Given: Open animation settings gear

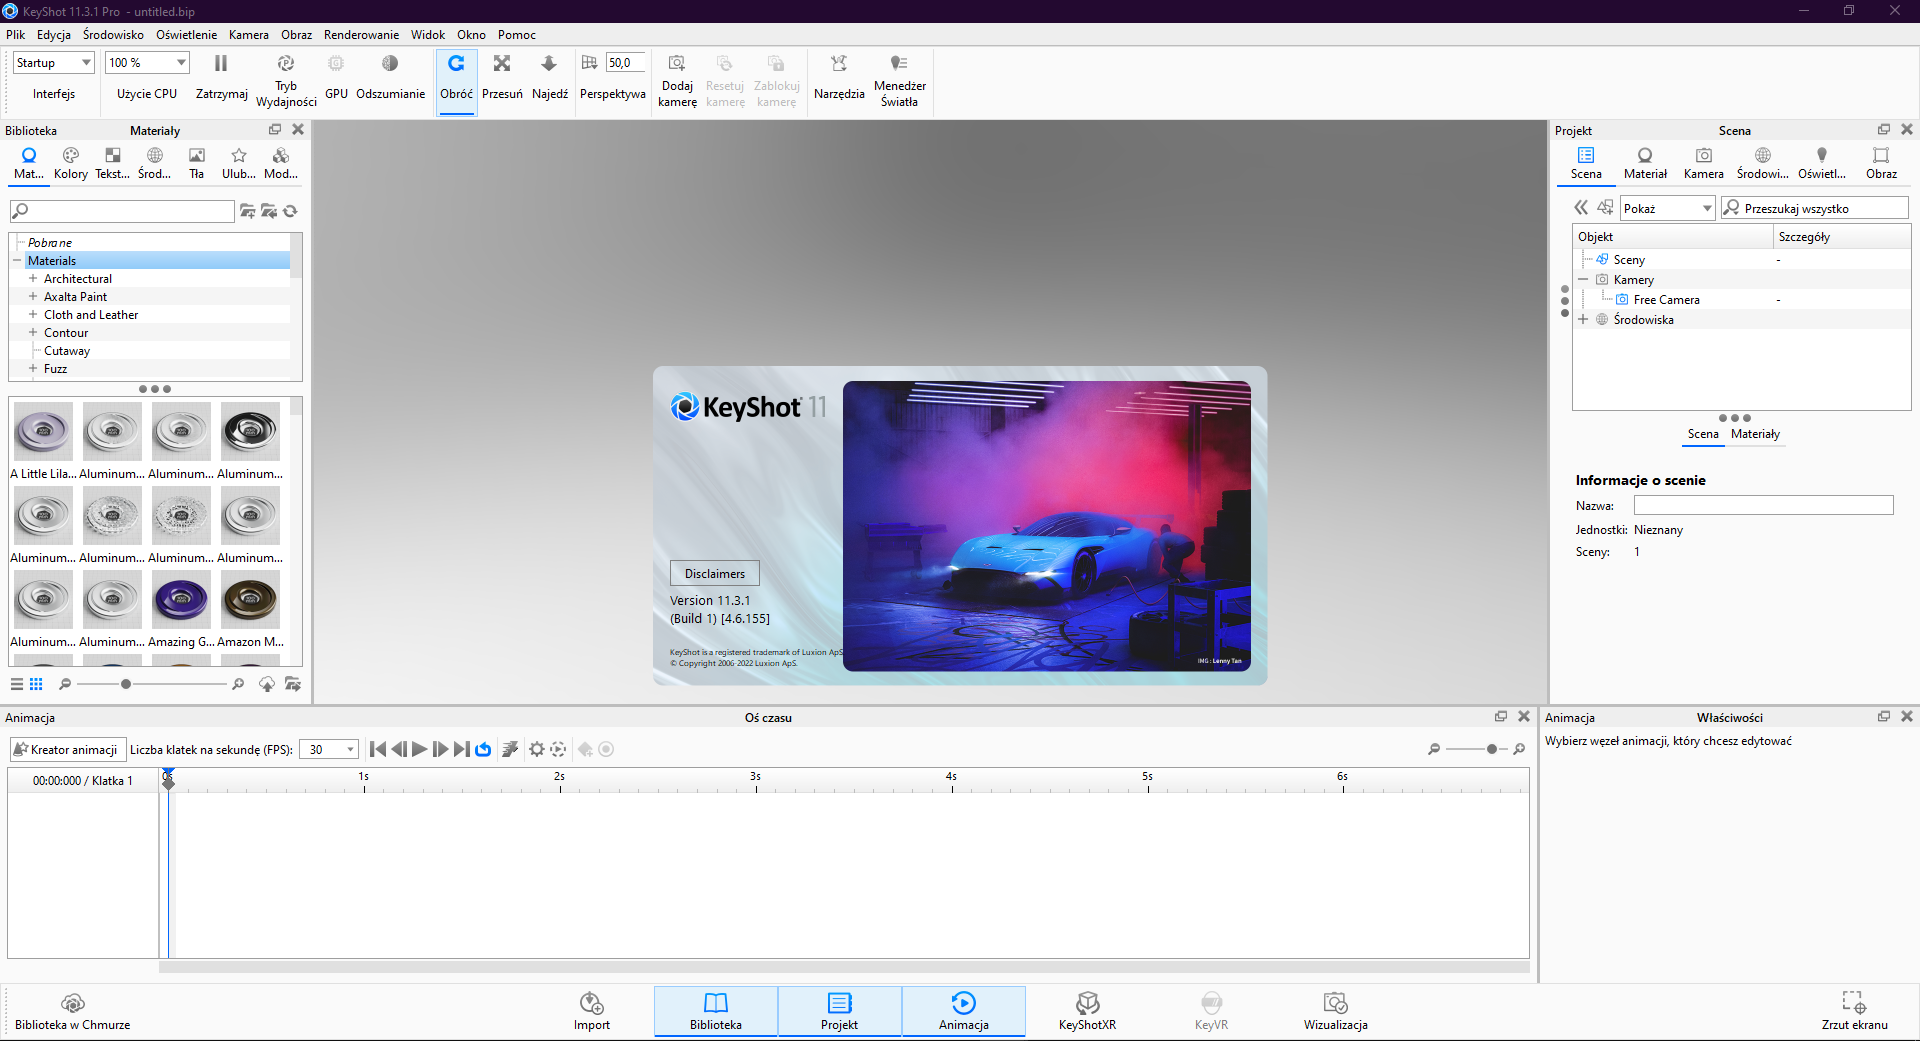Looking at the screenshot, I should click(537, 749).
